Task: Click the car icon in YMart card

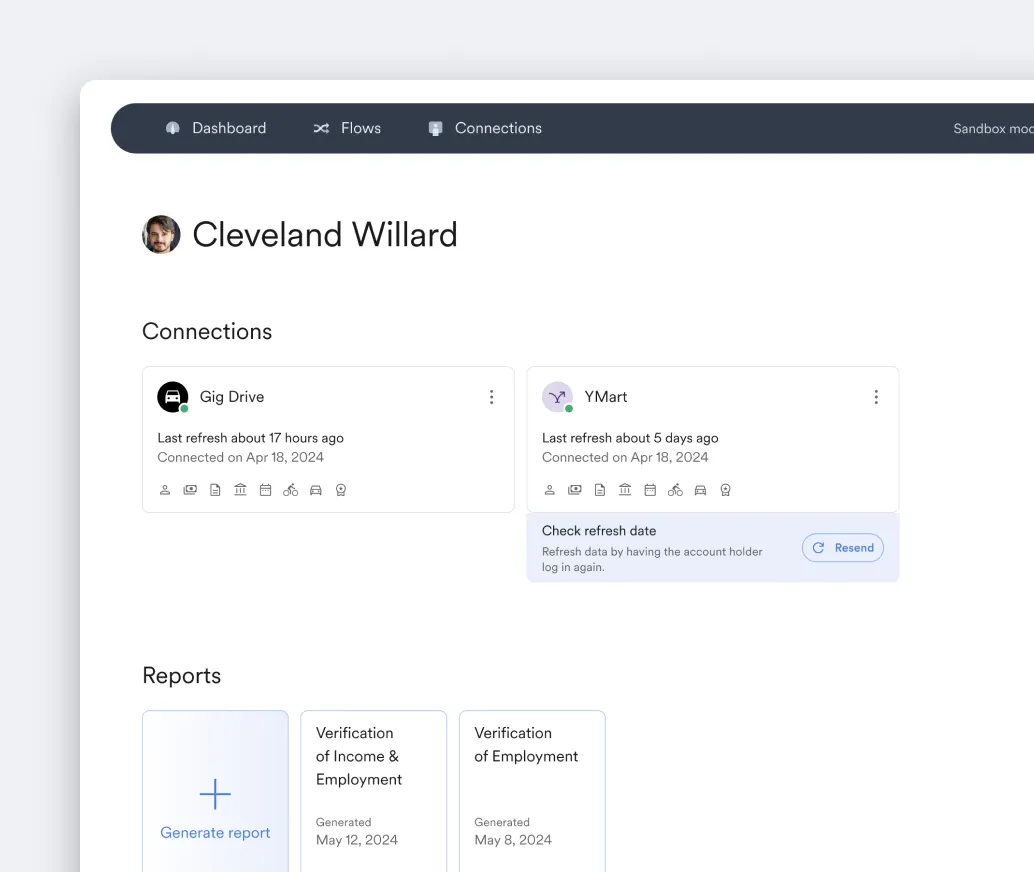Action: [x=700, y=490]
